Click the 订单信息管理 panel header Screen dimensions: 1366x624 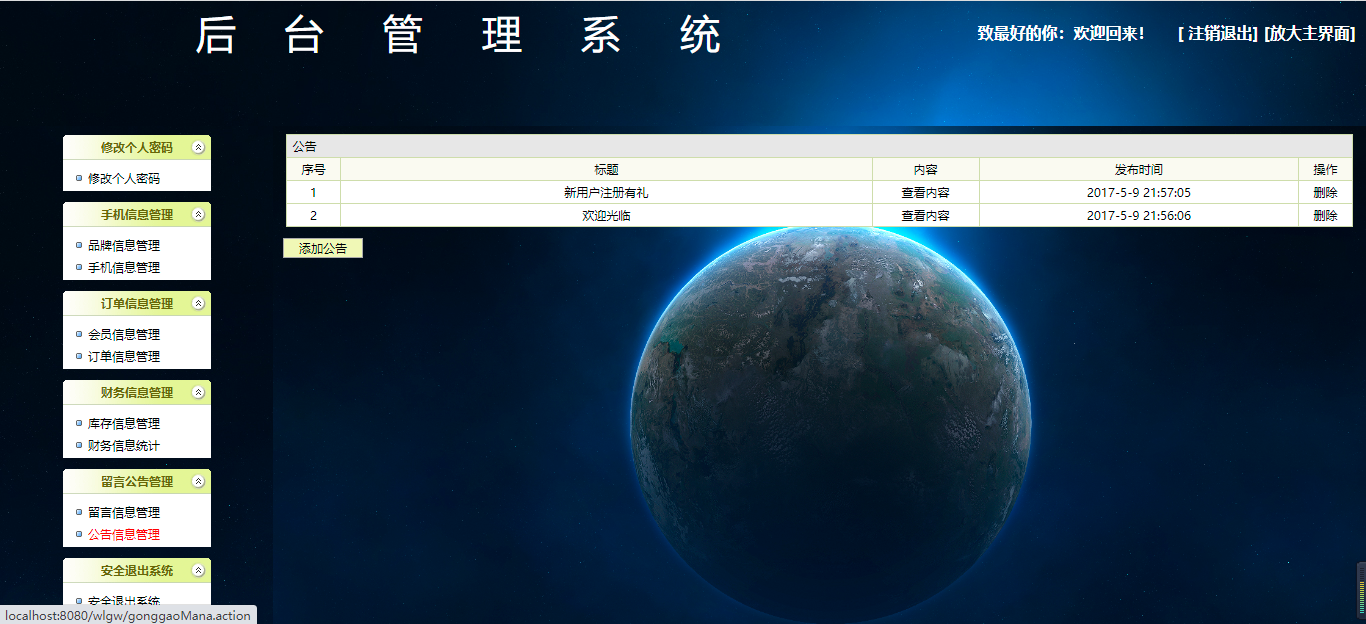(137, 303)
